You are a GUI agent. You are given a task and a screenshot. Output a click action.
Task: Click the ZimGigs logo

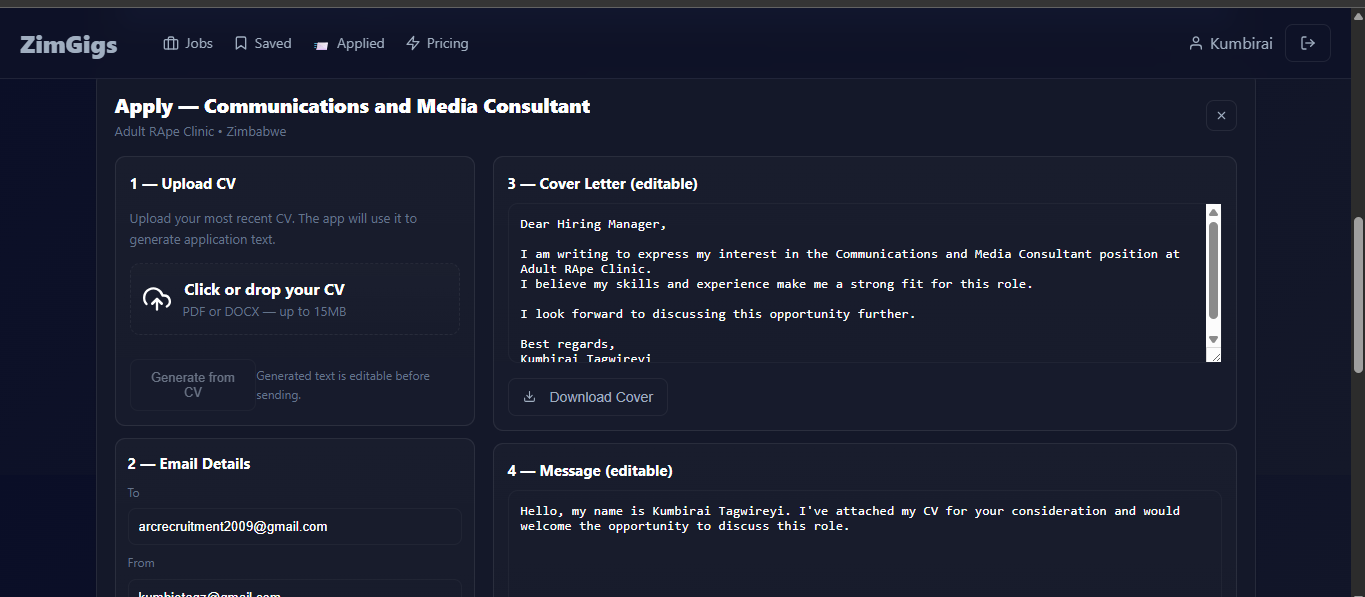(x=67, y=44)
